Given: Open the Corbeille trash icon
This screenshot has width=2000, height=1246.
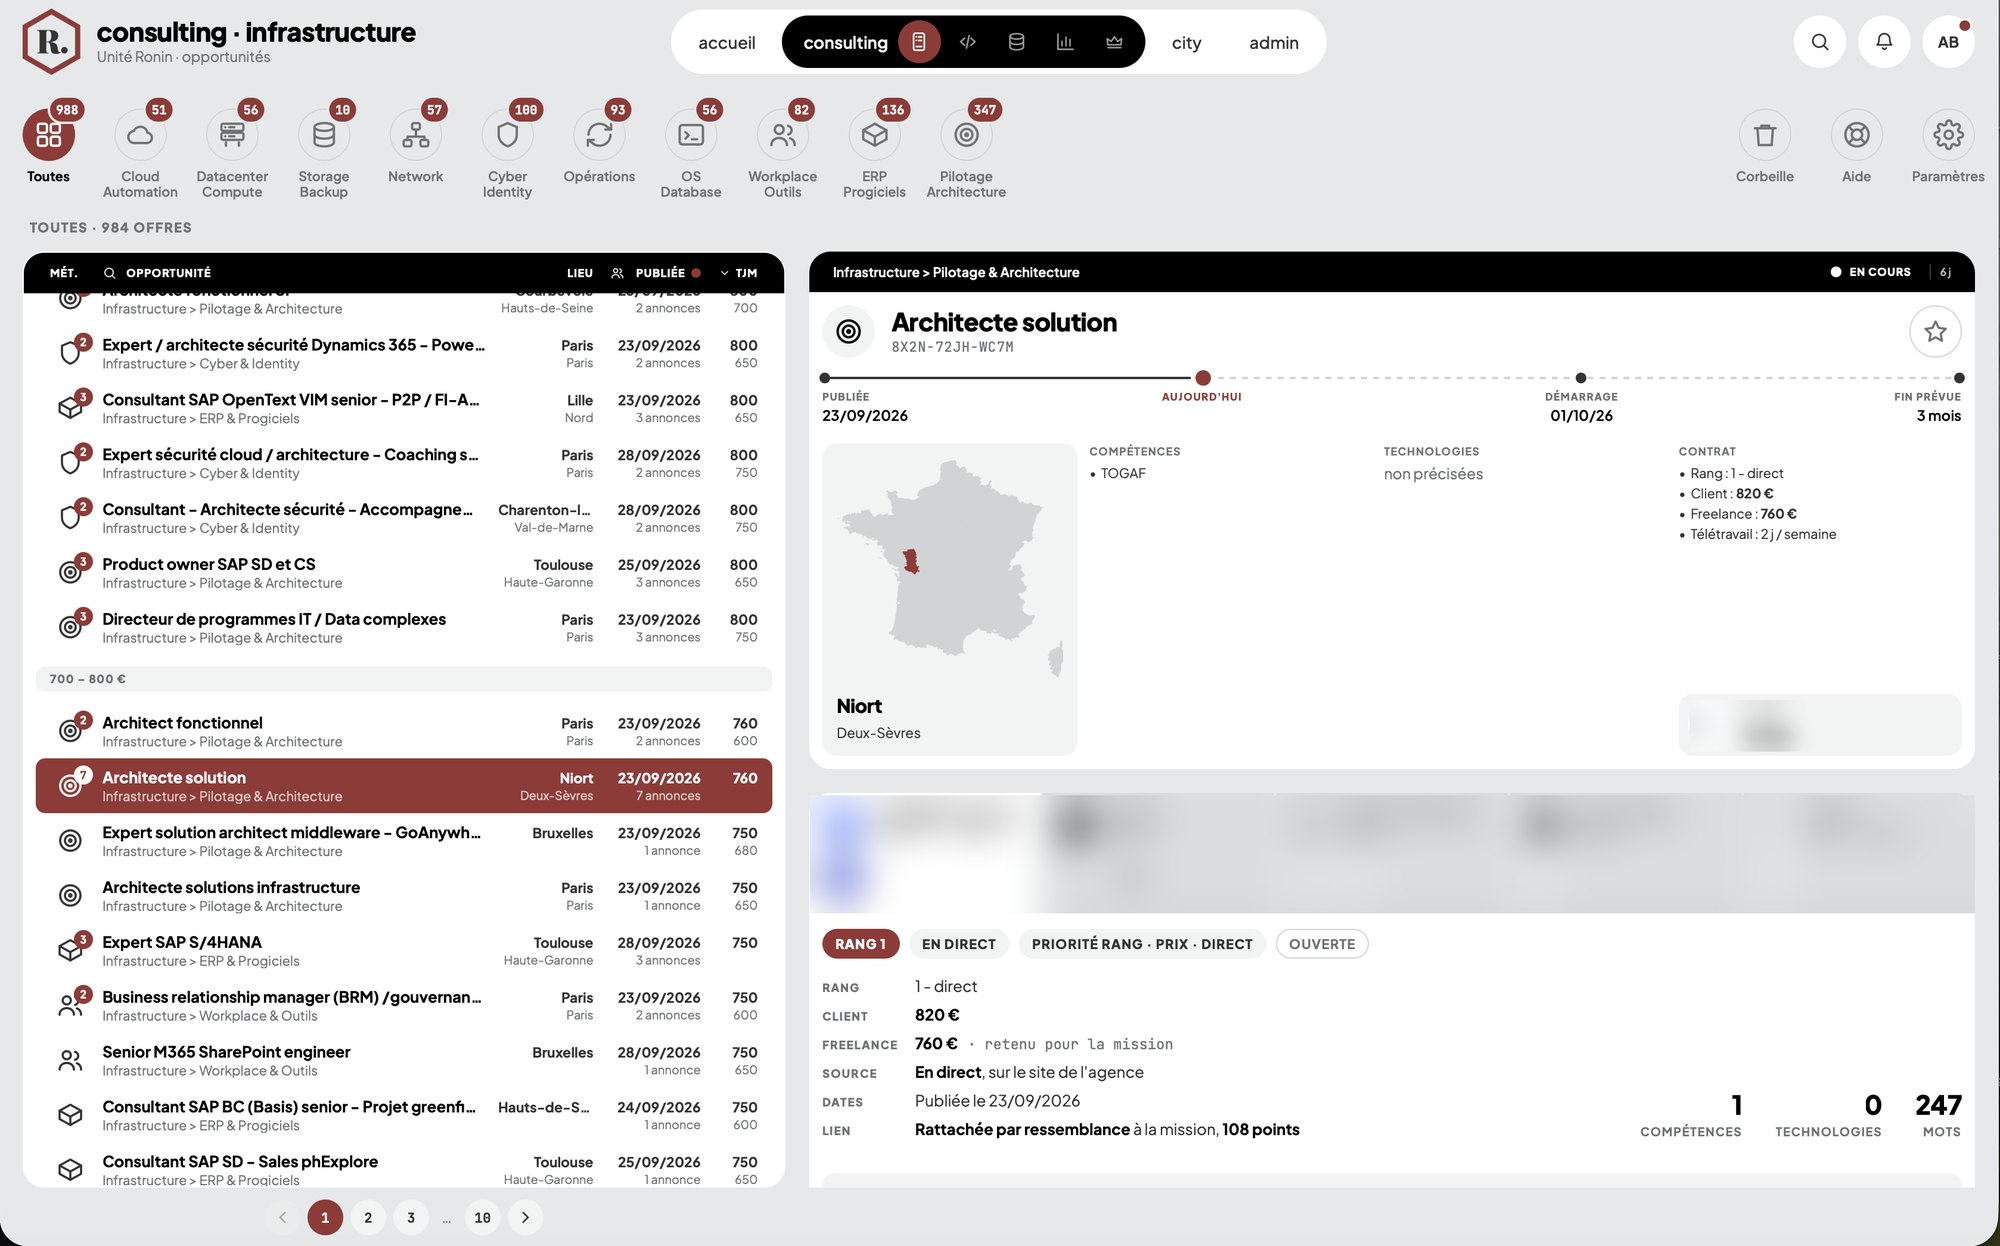Looking at the screenshot, I should 1765,134.
